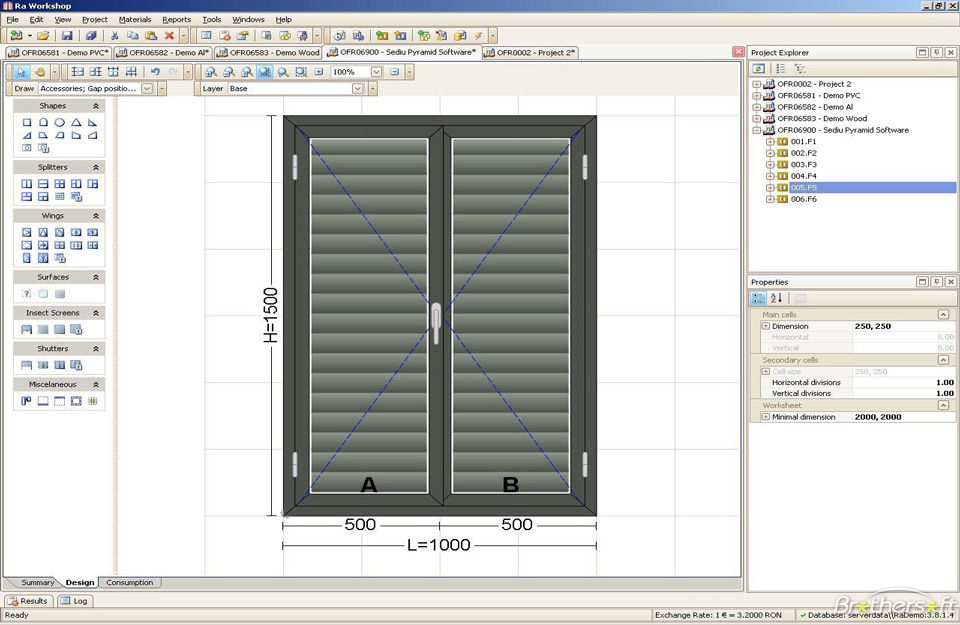Click the Horizontal divisions value field

pyautogui.click(x=903, y=382)
